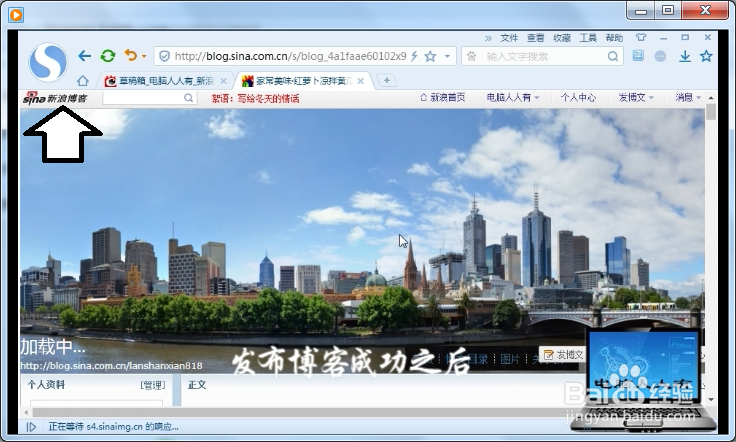Click the lightning speed-mode icon

pos(414,56)
